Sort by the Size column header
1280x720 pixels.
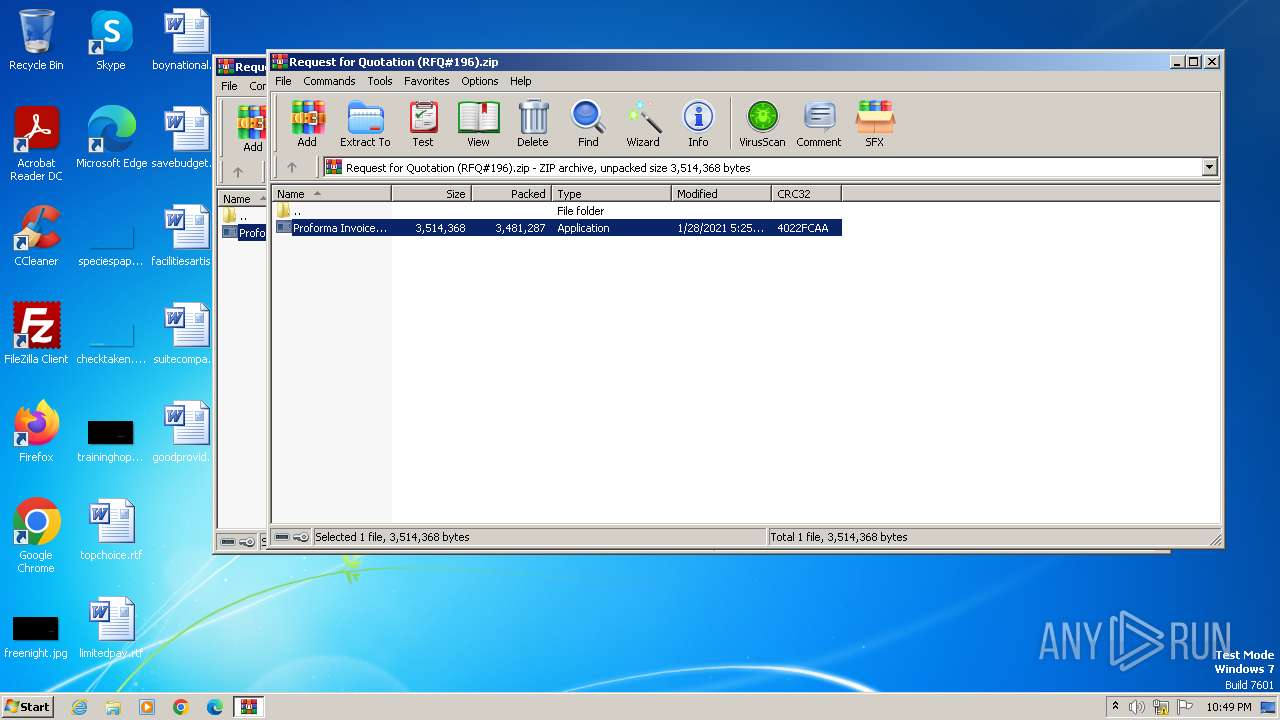(x=431, y=194)
